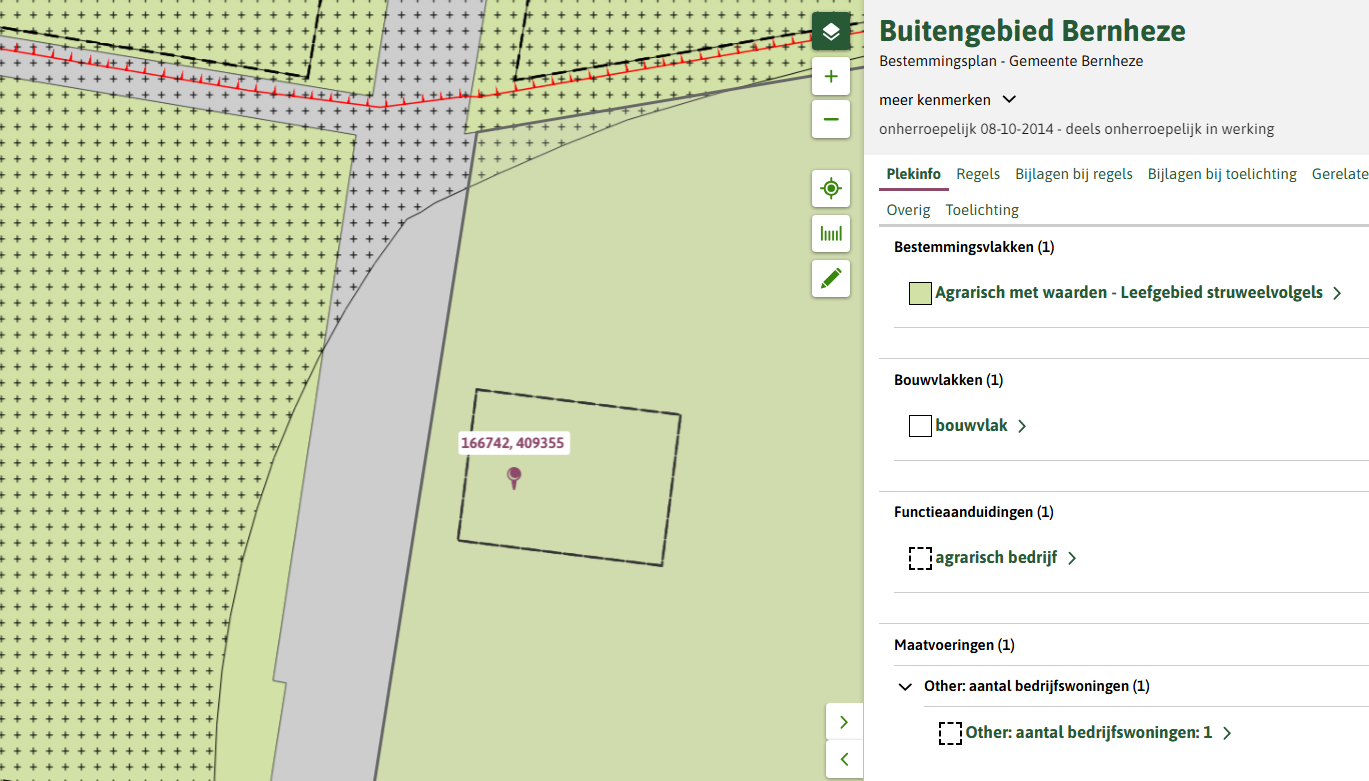Click the Bestemmingsvlakken (1) heading
Image resolution: width=1369 pixels, height=781 pixels.
[974, 247]
